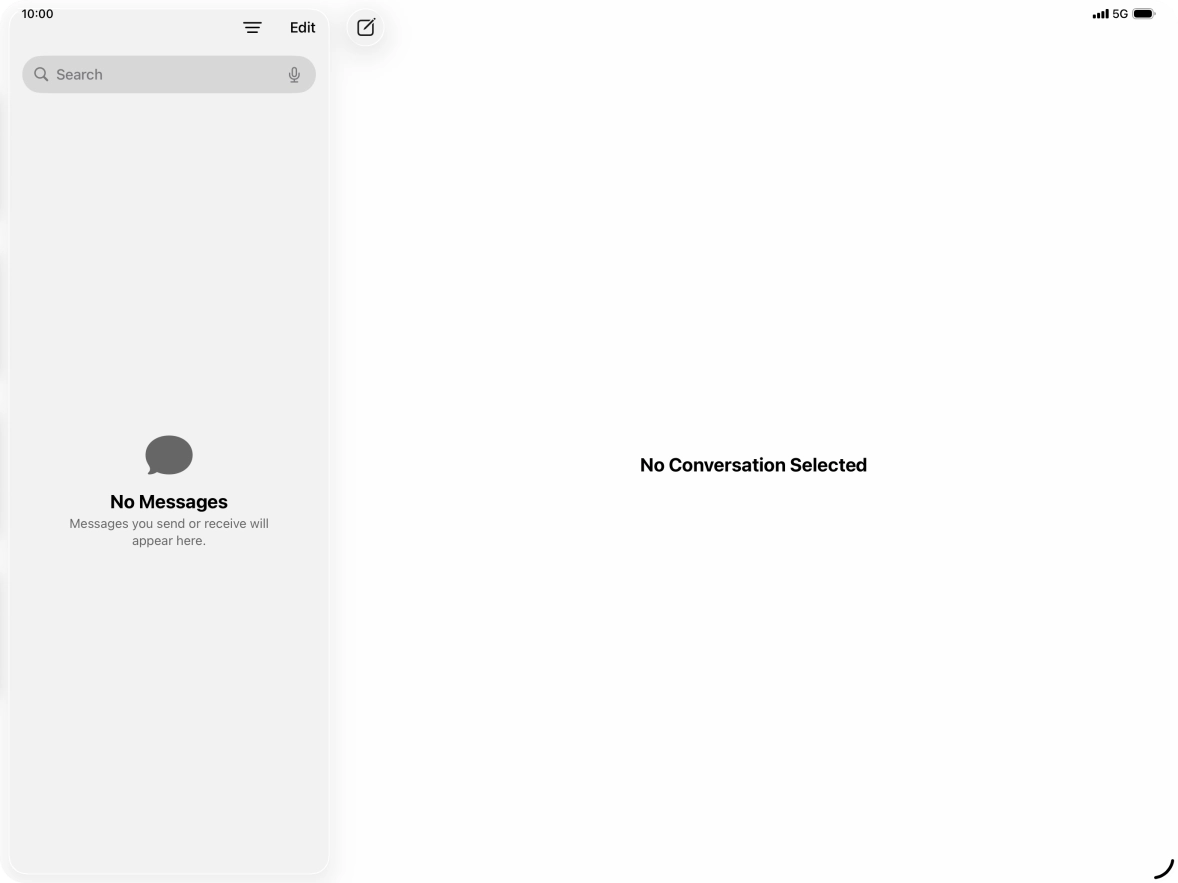Click the No Messages heading

pyautogui.click(x=169, y=501)
